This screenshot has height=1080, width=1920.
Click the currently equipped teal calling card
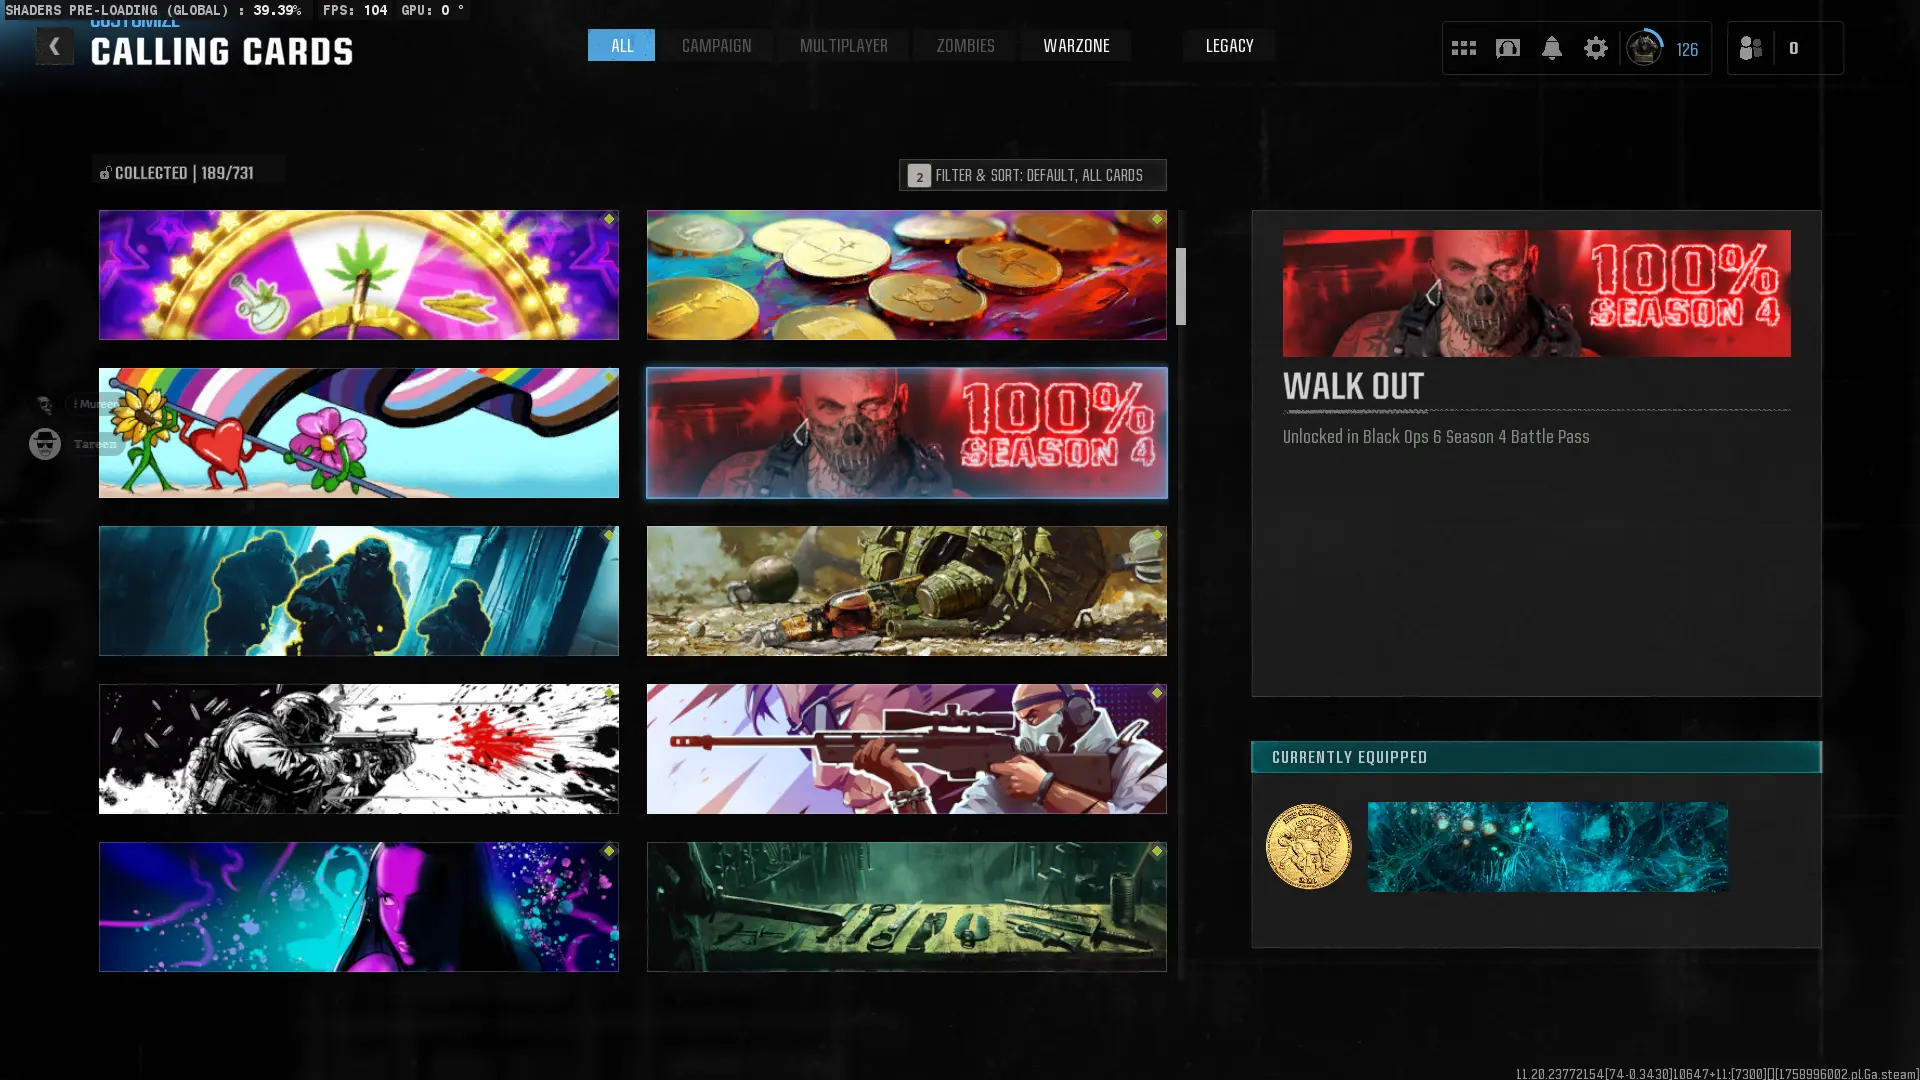point(1547,846)
